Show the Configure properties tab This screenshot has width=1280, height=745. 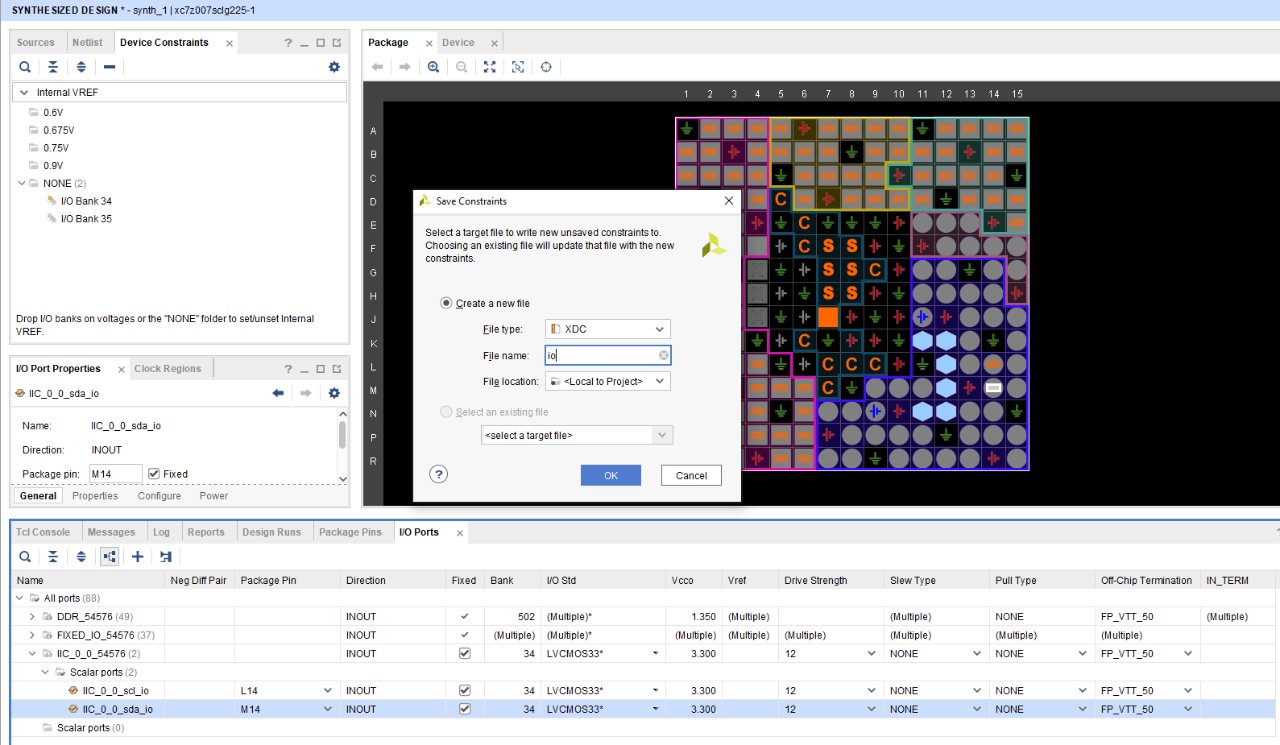[x=159, y=496]
